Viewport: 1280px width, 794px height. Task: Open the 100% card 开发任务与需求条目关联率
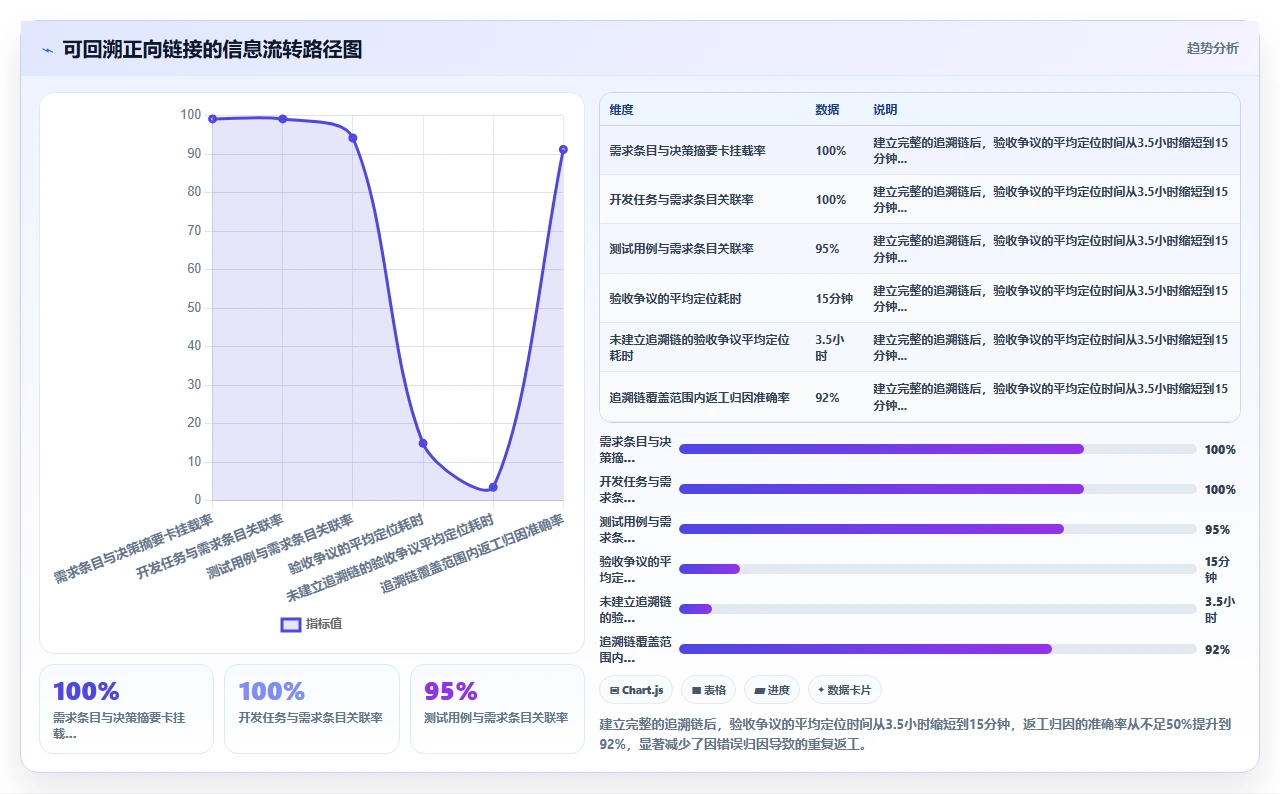coord(312,709)
